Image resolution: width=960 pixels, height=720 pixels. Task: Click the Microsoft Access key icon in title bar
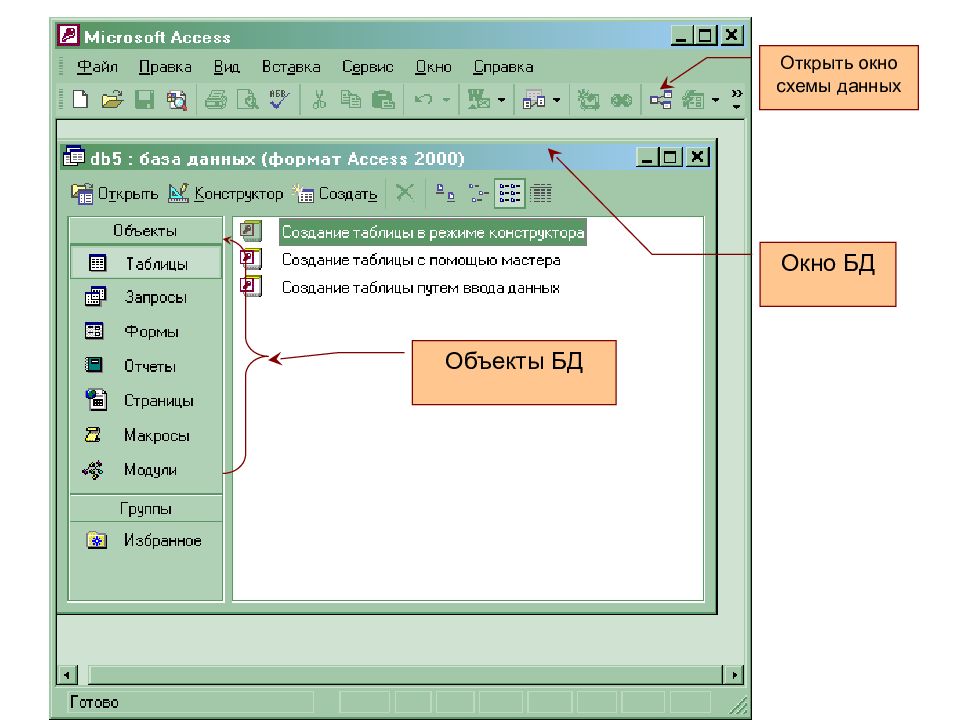point(68,36)
